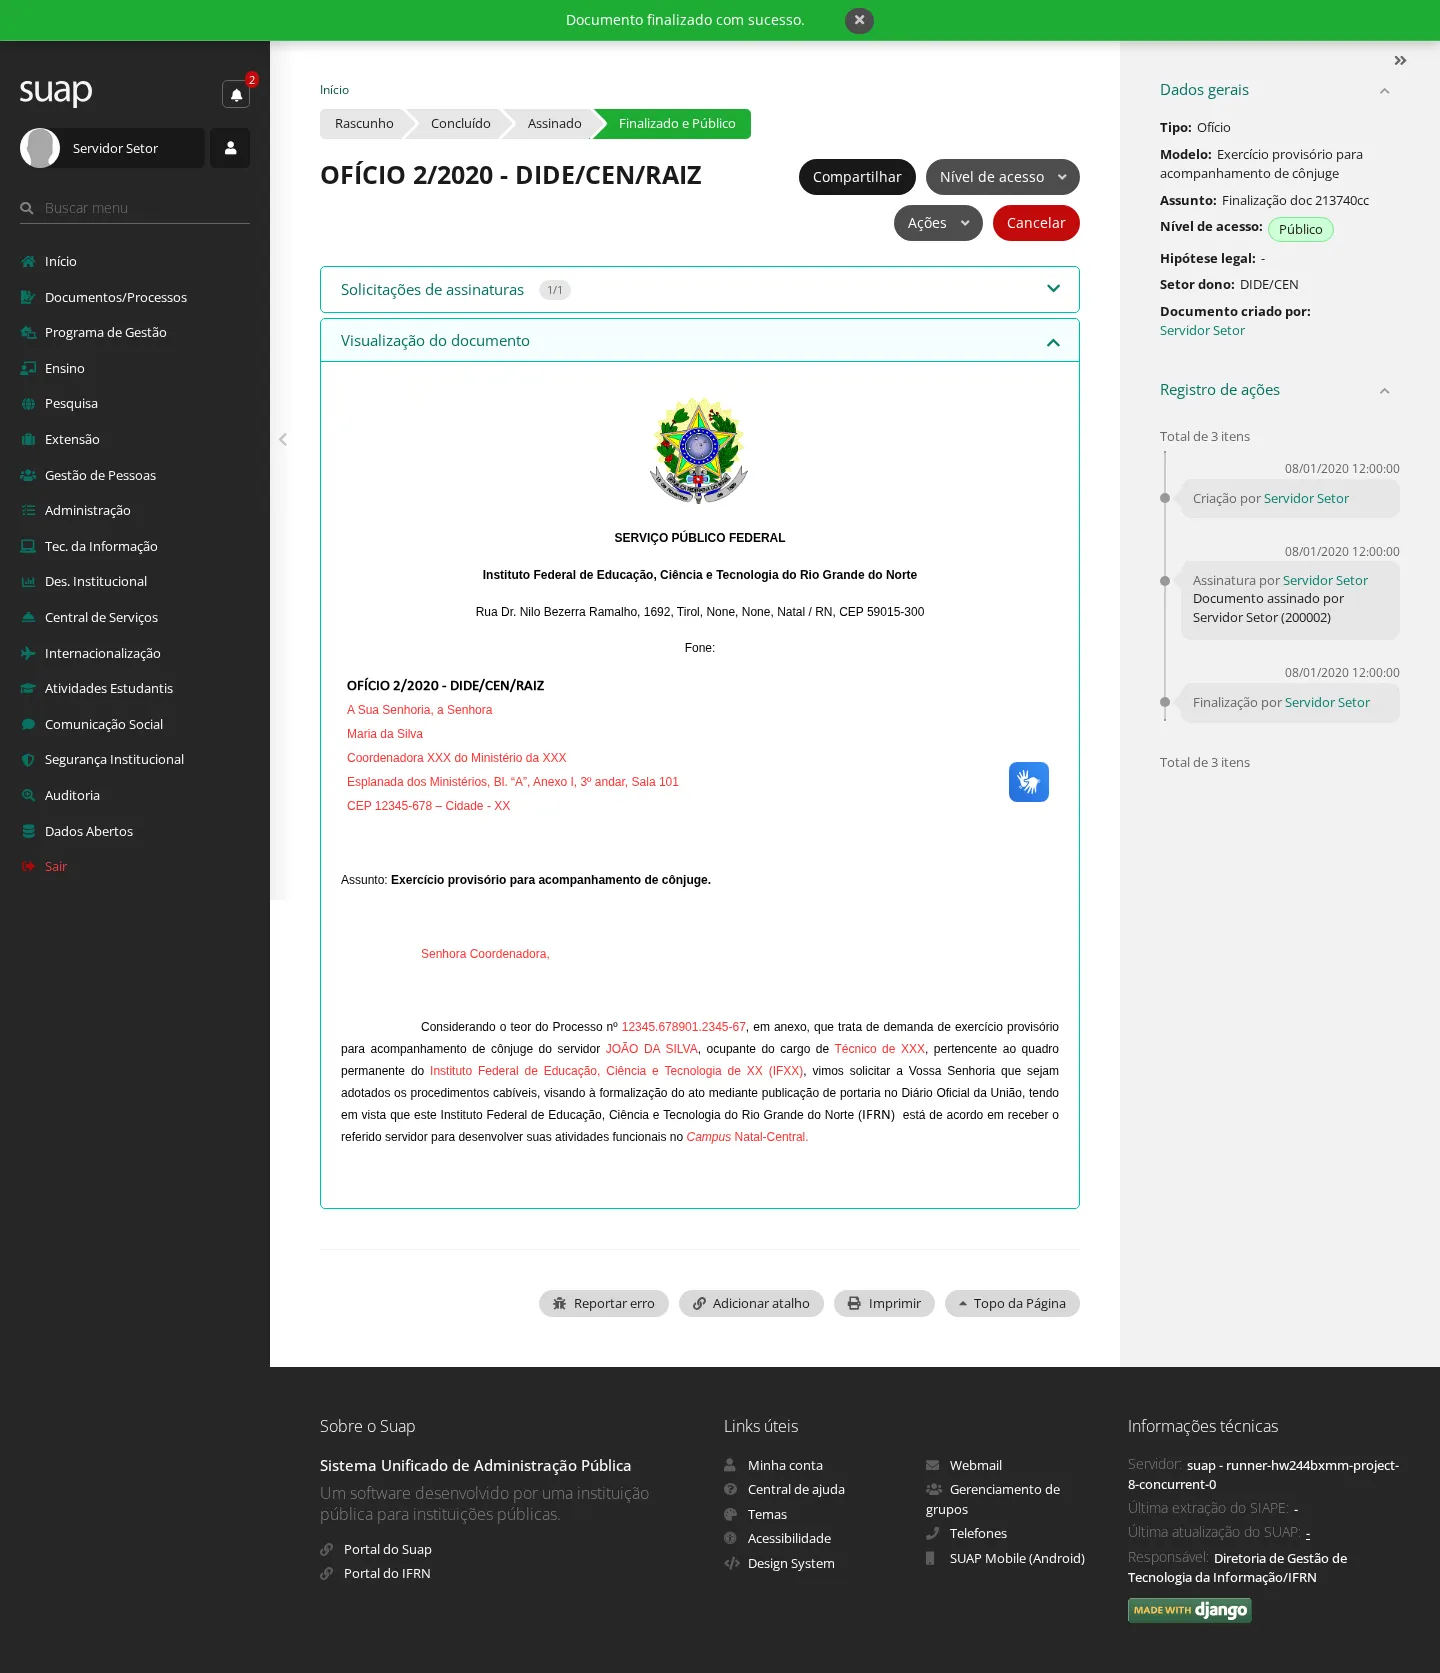Click the Rascunho status step
The width and height of the screenshot is (1440, 1673).
coord(364,124)
